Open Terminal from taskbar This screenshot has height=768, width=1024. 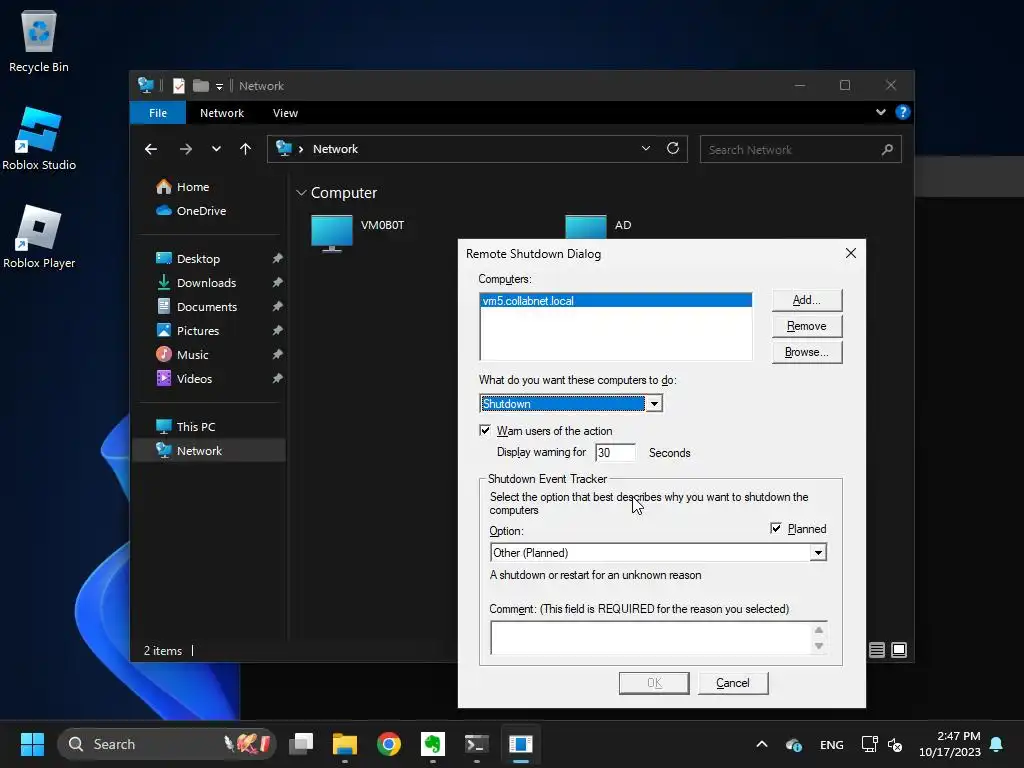tap(477, 744)
